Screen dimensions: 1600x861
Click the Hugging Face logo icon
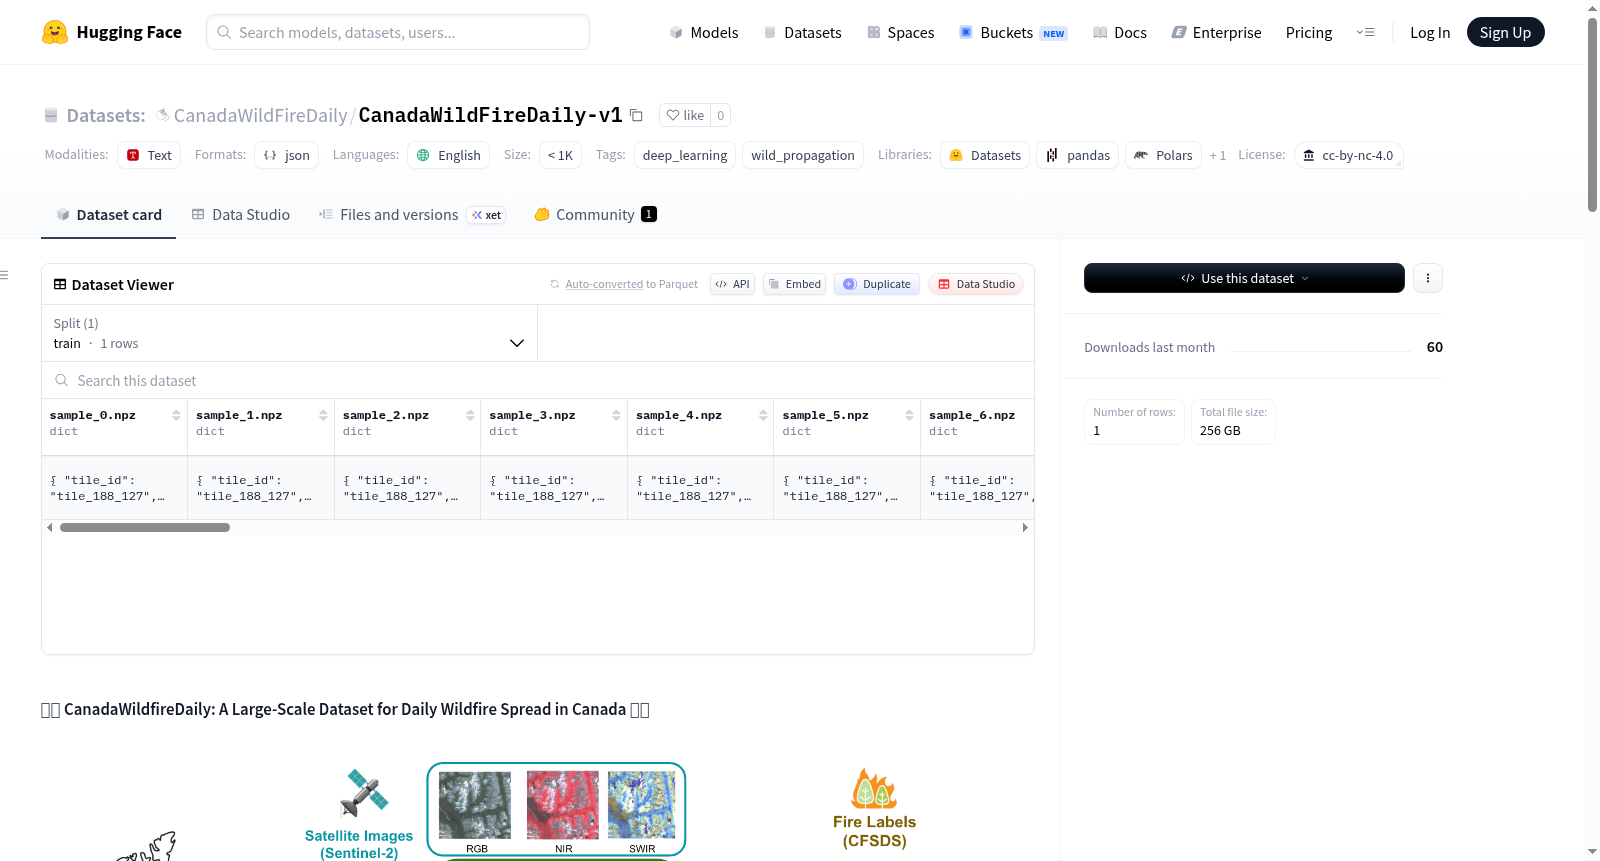[x=55, y=32]
